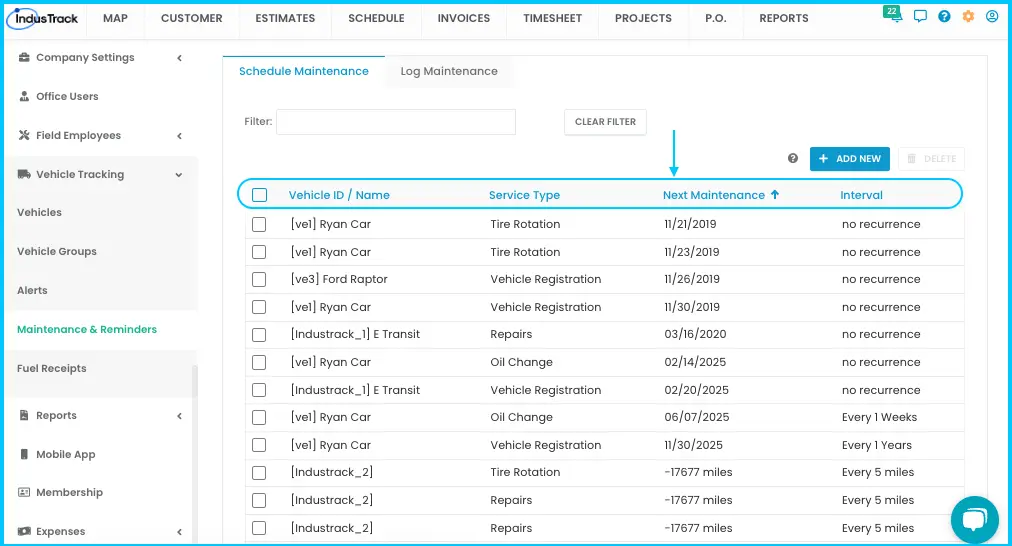Select the Ryan Car Tire Rotation 11/23/2019 row checkbox

pyautogui.click(x=259, y=252)
